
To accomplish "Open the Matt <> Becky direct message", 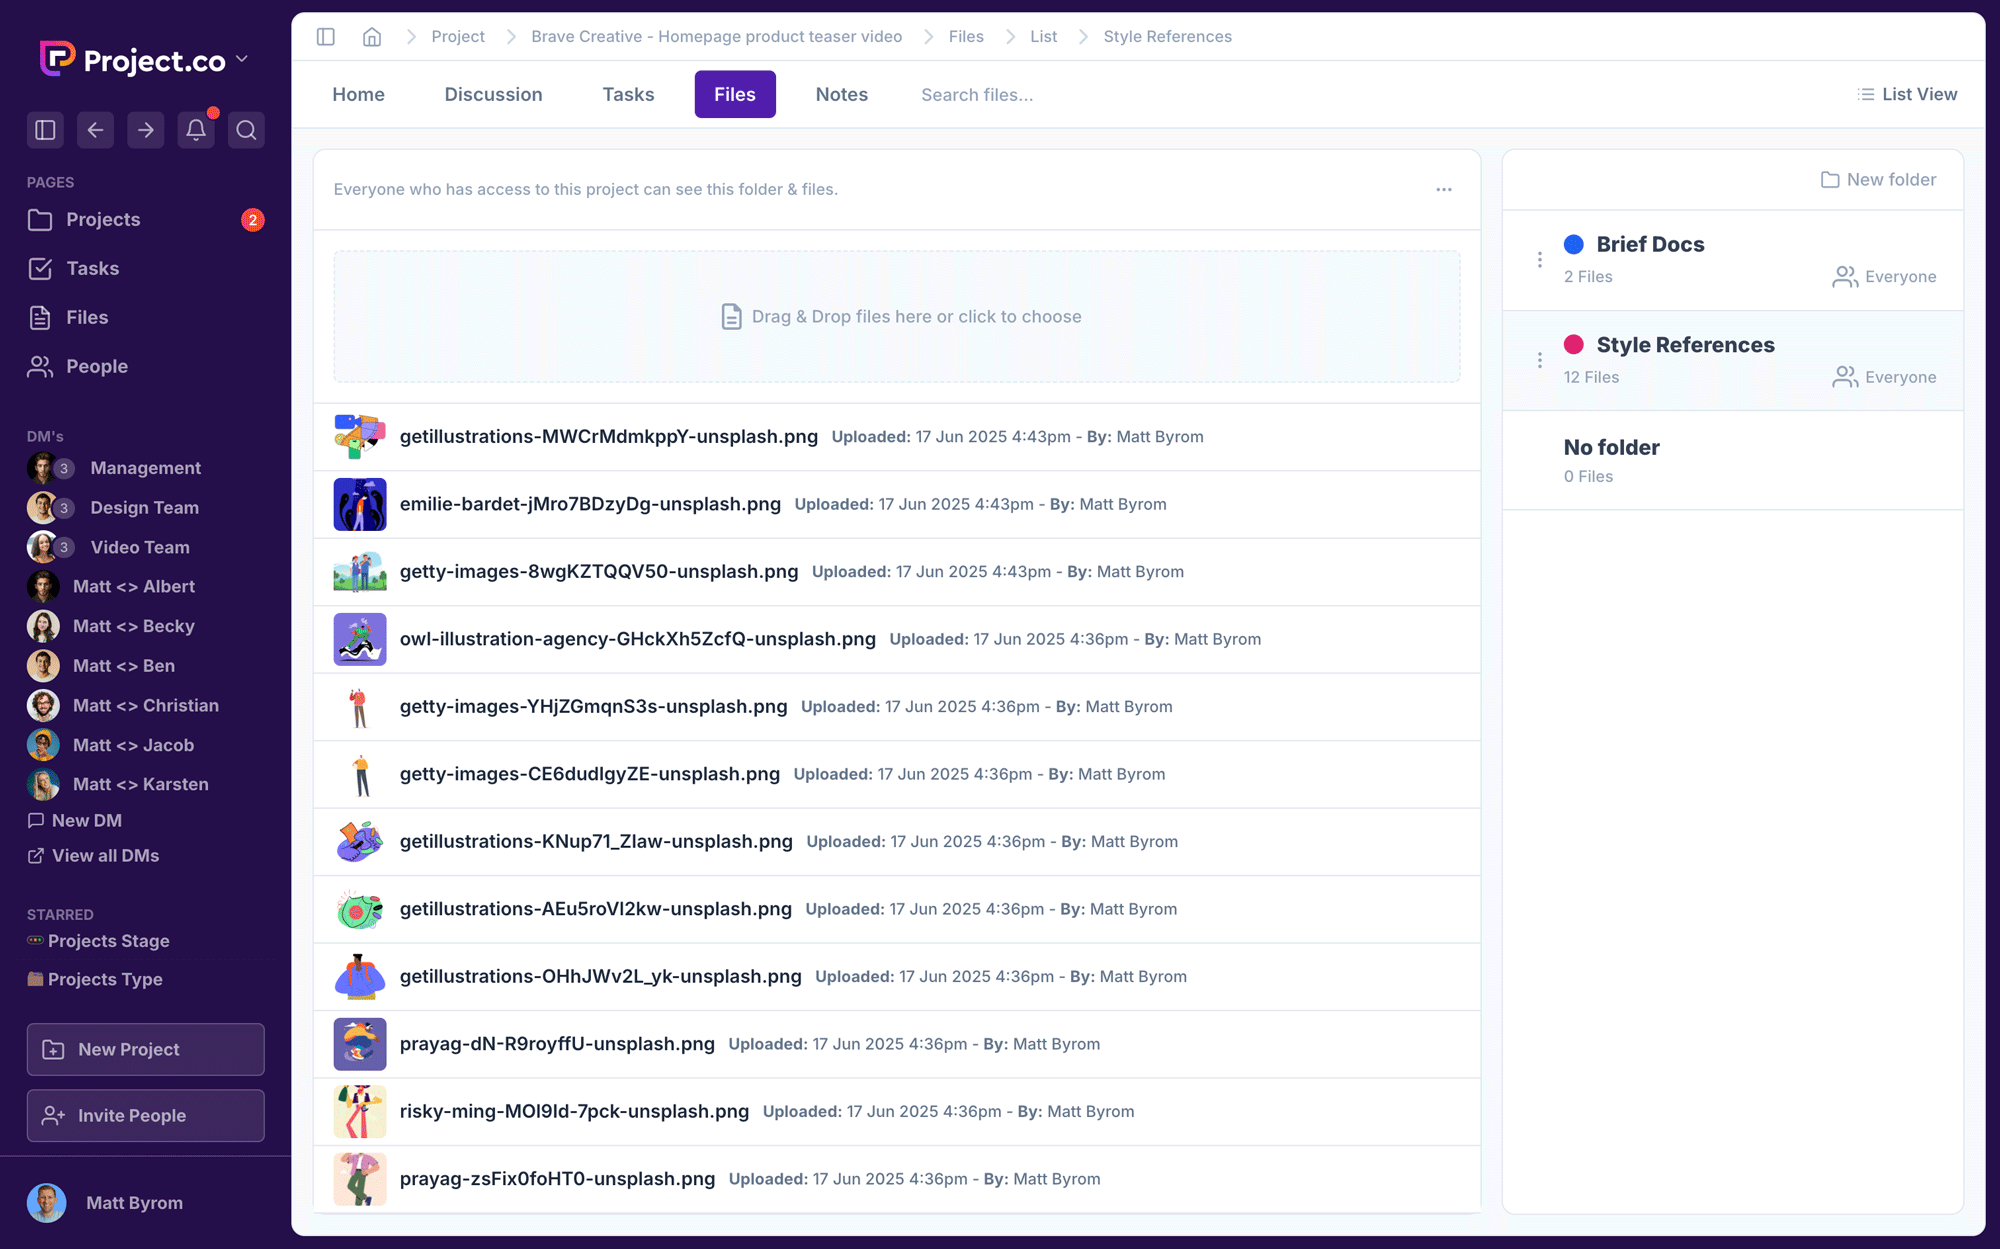I will (133, 626).
